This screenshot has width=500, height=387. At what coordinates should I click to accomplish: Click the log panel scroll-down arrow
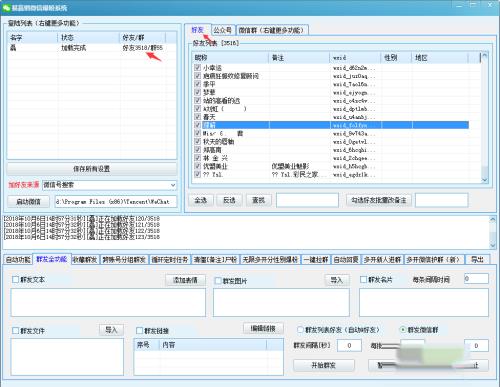493,245
